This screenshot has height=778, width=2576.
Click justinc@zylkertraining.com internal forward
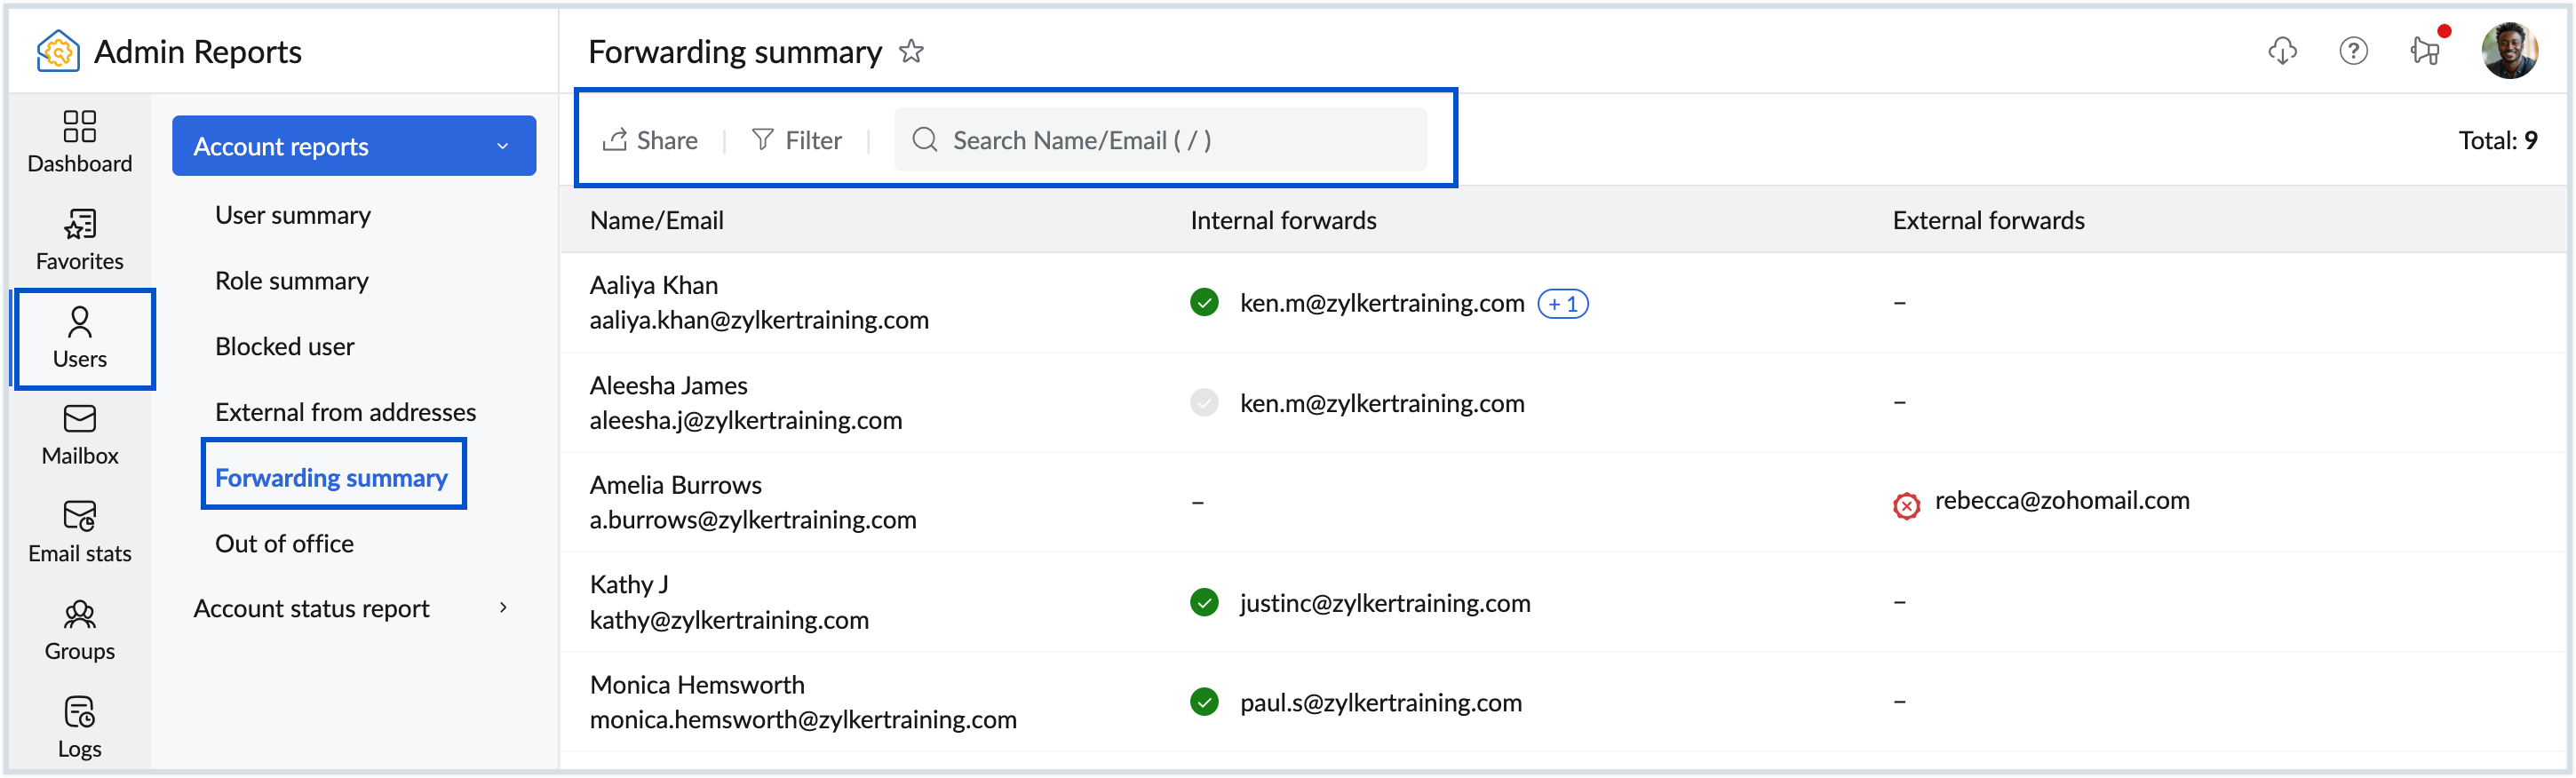click(x=1385, y=603)
